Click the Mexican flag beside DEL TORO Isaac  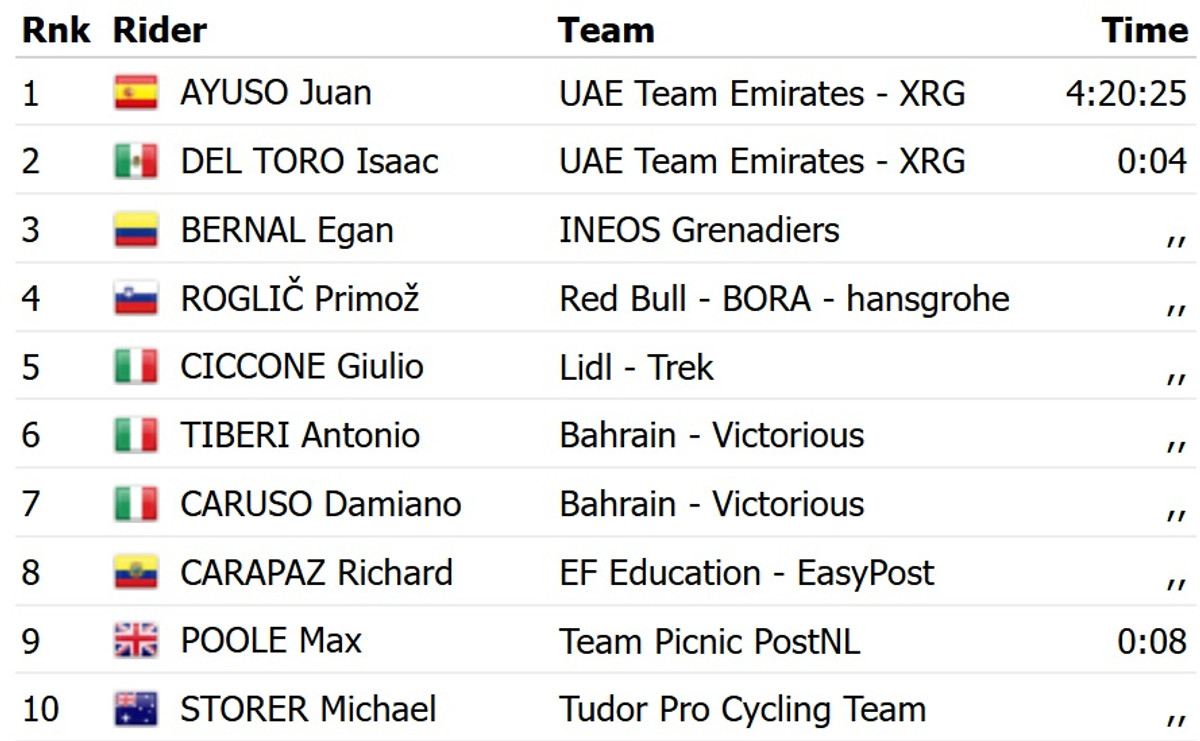pos(136,161)
